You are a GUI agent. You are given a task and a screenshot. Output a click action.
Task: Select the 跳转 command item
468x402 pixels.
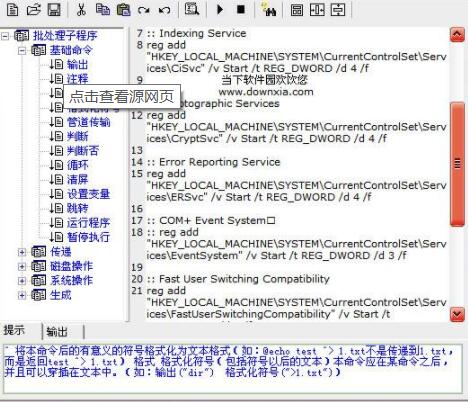[78, 208]
